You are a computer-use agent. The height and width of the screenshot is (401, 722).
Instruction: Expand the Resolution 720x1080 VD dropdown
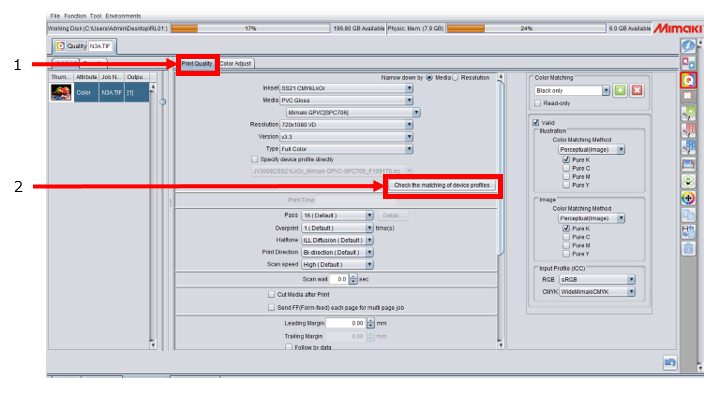[346, 125]
